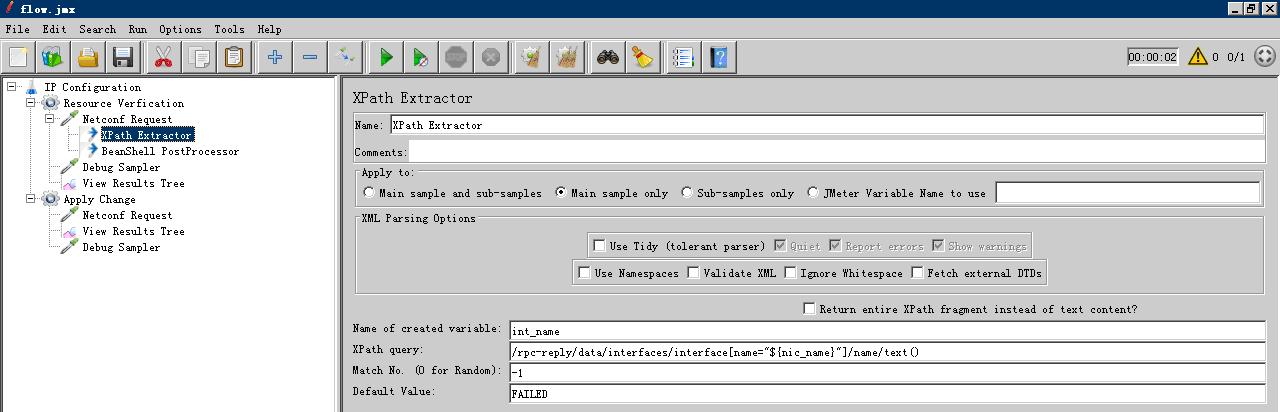Cut selection with the scissors icon

click(x=164, y=57)
